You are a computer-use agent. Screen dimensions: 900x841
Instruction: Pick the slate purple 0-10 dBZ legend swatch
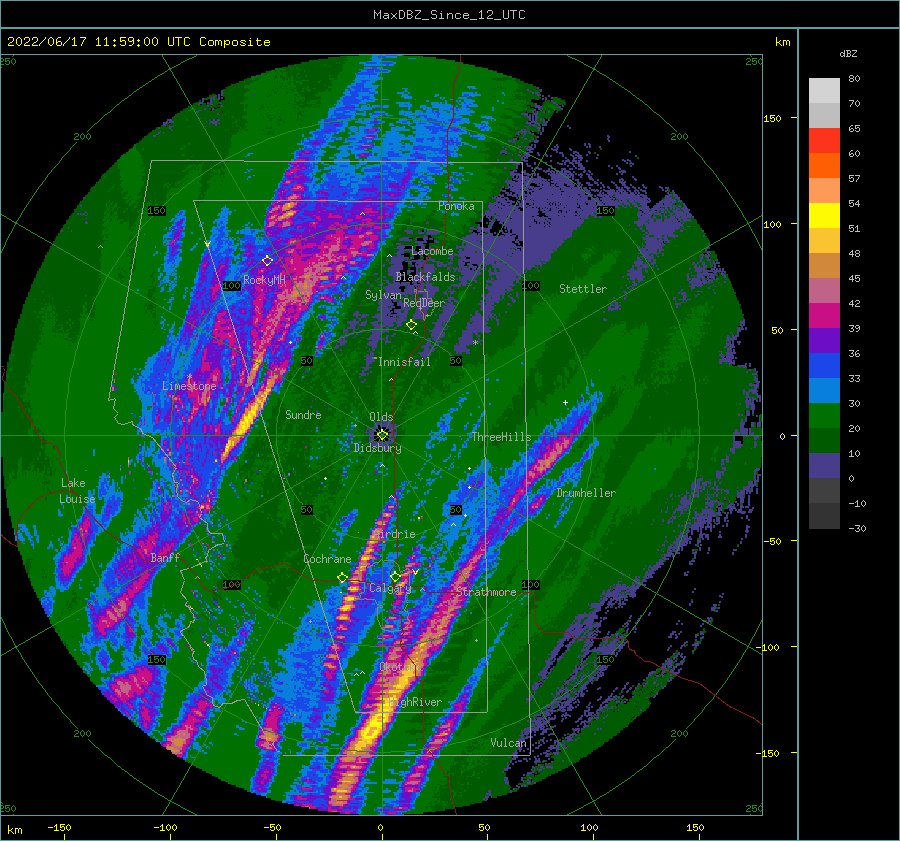tap(824, 466)
